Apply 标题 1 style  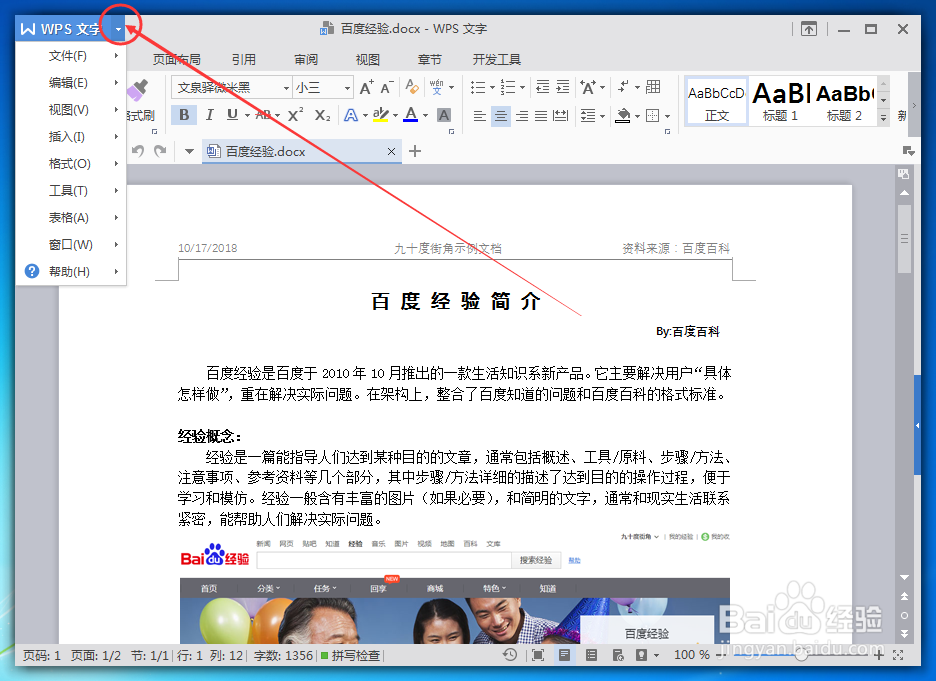[x=780, y=101]
